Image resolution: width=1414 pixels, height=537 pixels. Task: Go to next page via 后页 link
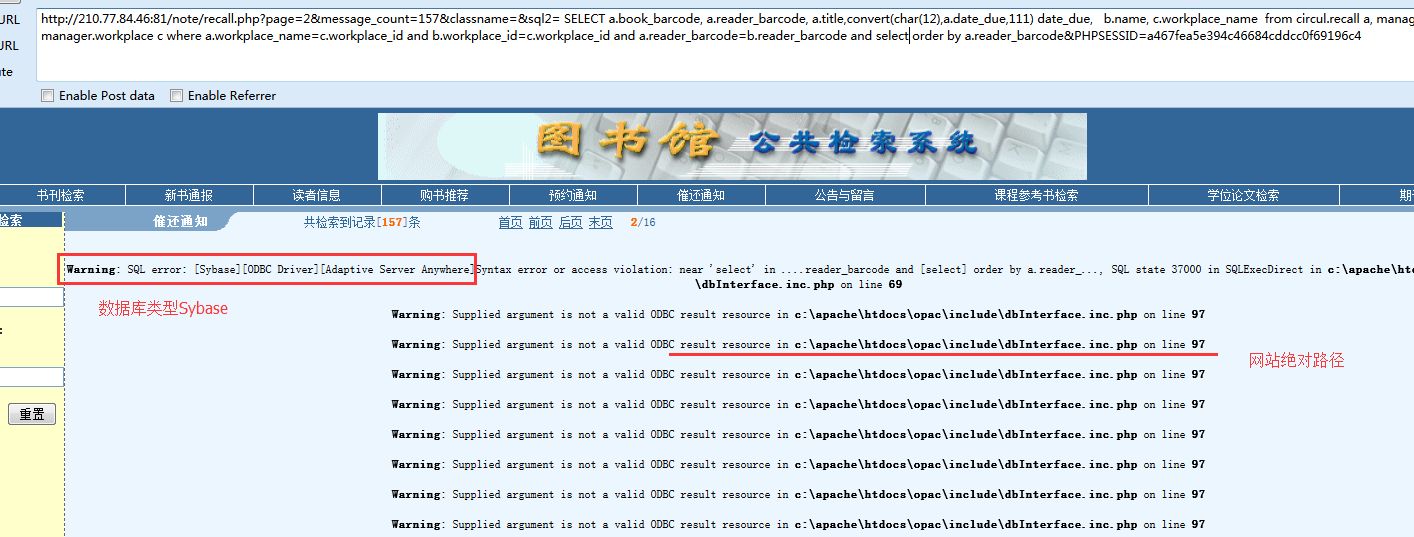(x=571, y=222)
